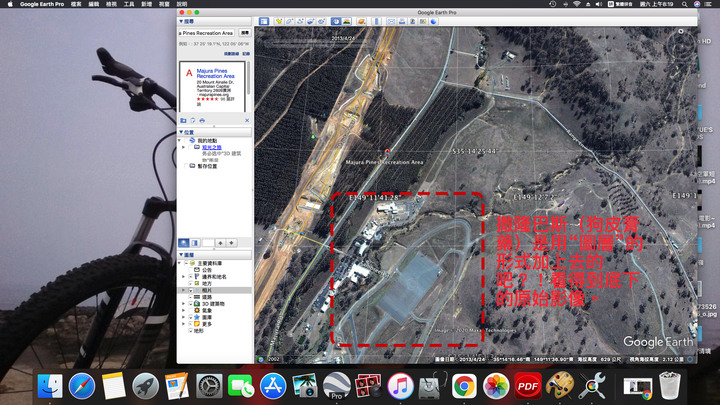Toggle the sunlight across landscape icon

tap(347, 21)
